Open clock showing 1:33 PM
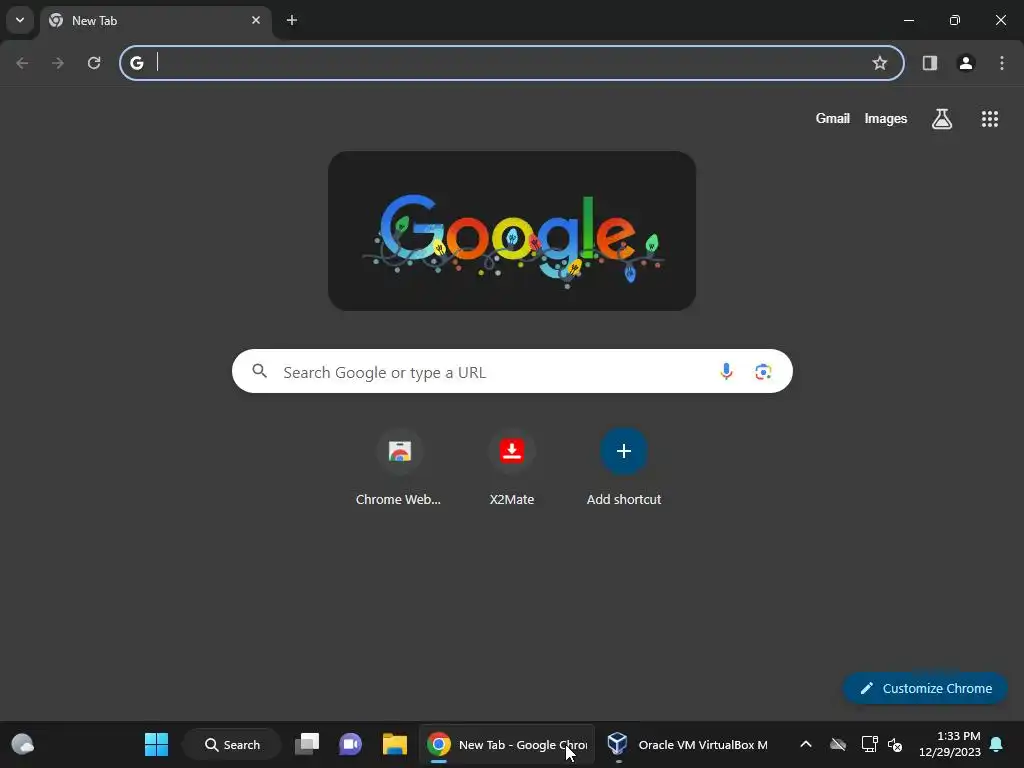The image size is (1024, 768). coord(950,744)
